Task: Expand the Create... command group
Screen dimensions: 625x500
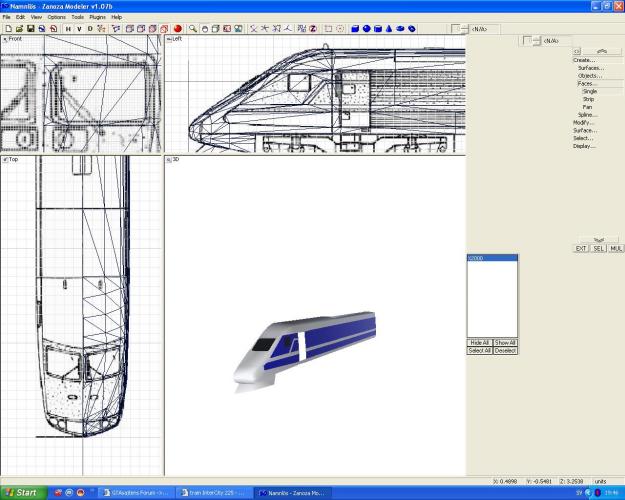Action: 584,60
